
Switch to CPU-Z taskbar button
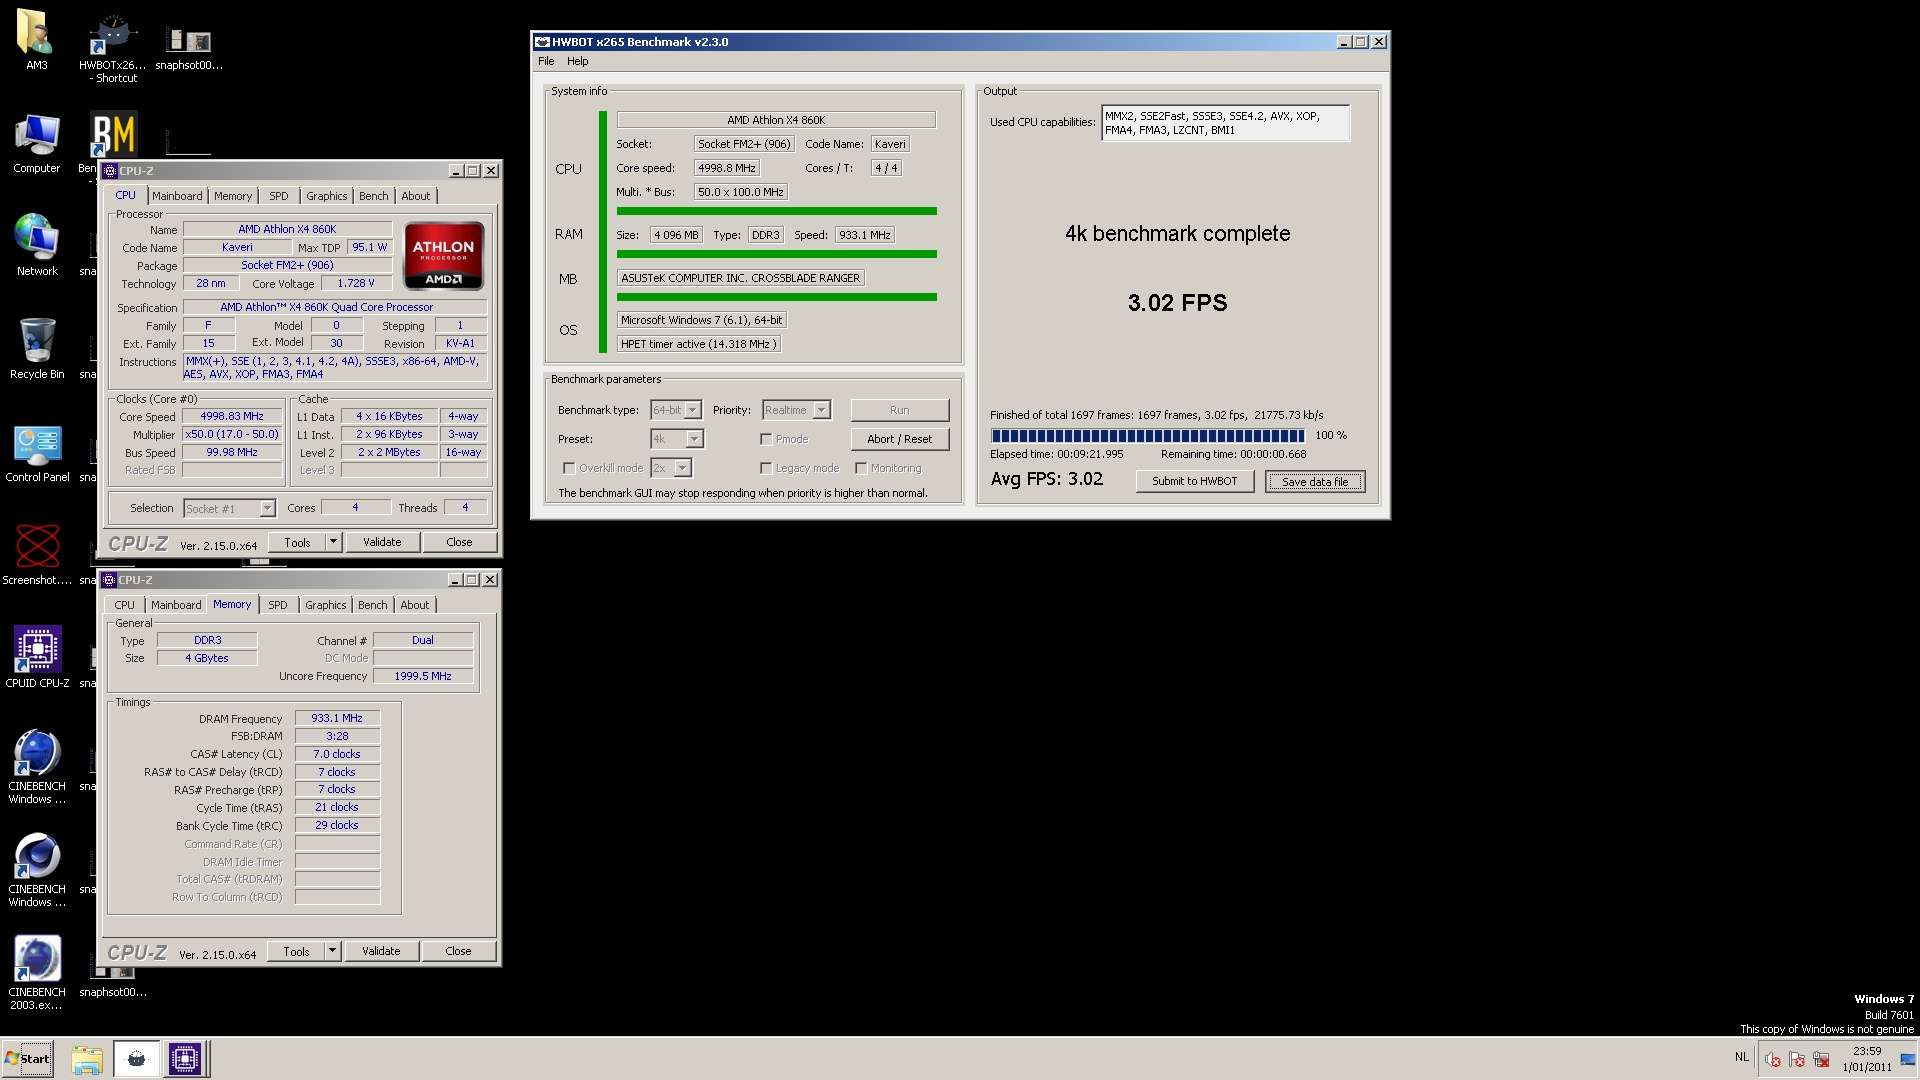click(185, 1059)
